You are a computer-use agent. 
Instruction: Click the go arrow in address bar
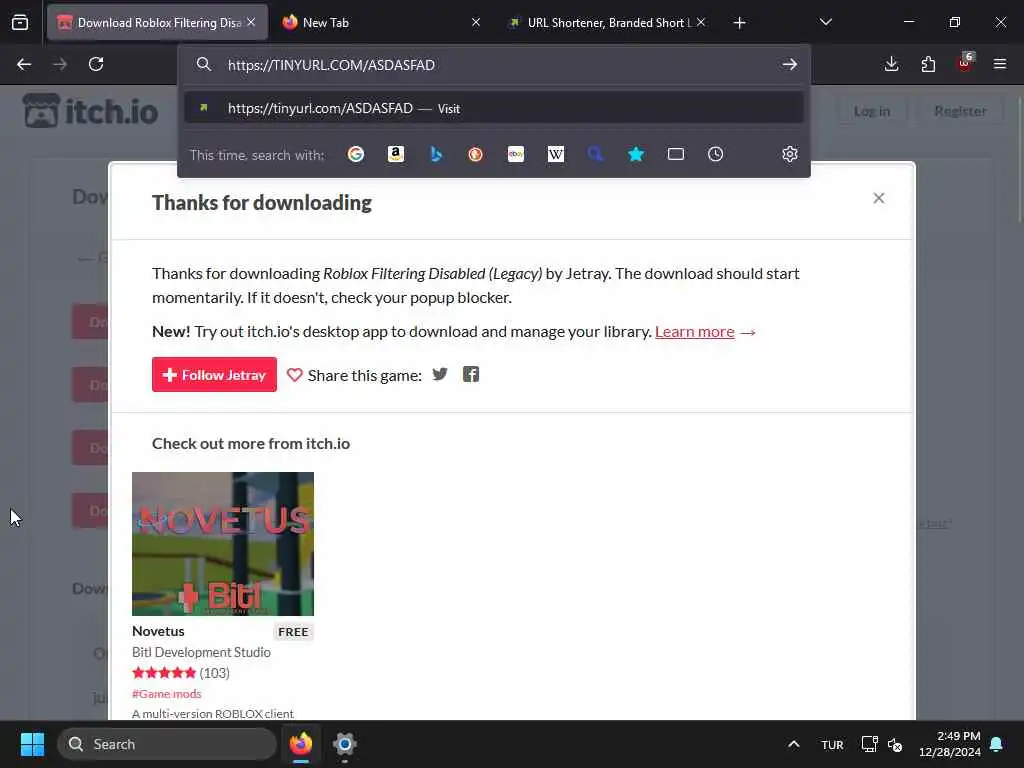(x=790, y=64)
